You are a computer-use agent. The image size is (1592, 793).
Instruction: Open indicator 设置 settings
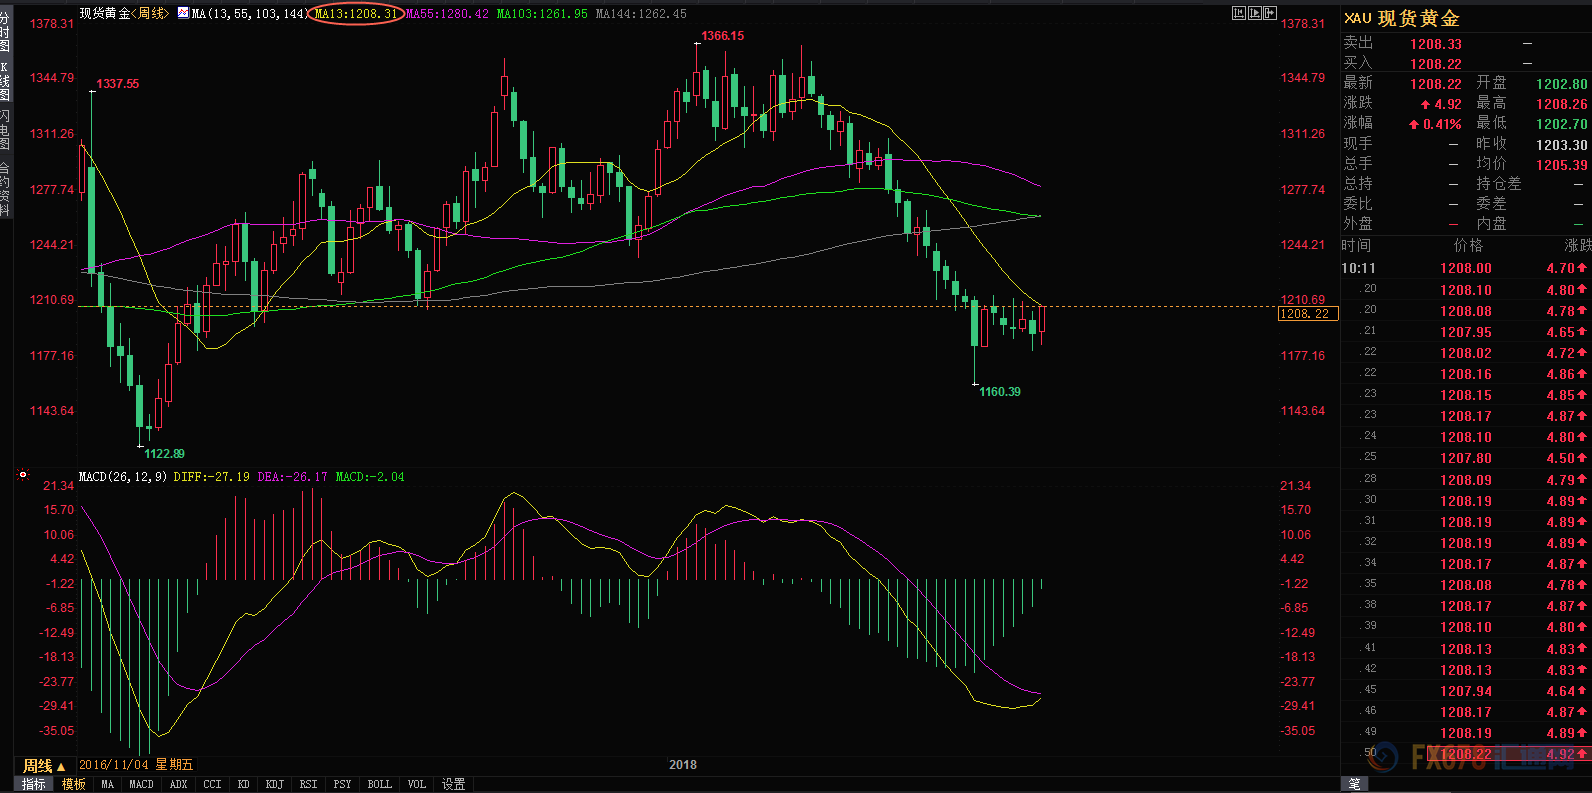coord(454,785)
